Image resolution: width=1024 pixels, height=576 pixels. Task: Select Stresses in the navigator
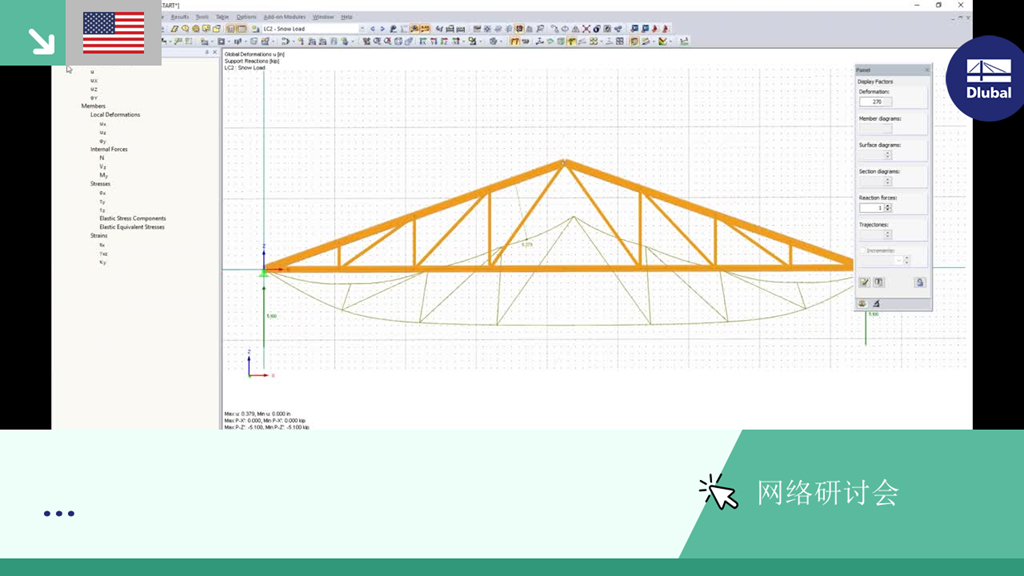100,184
